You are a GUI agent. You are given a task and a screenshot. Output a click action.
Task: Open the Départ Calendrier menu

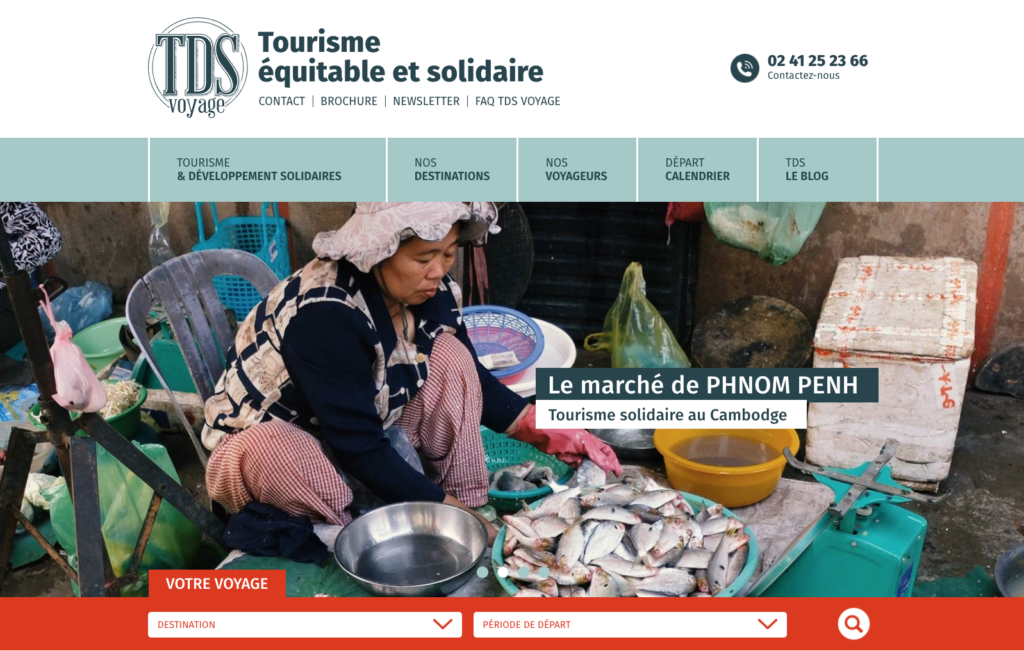697,170
